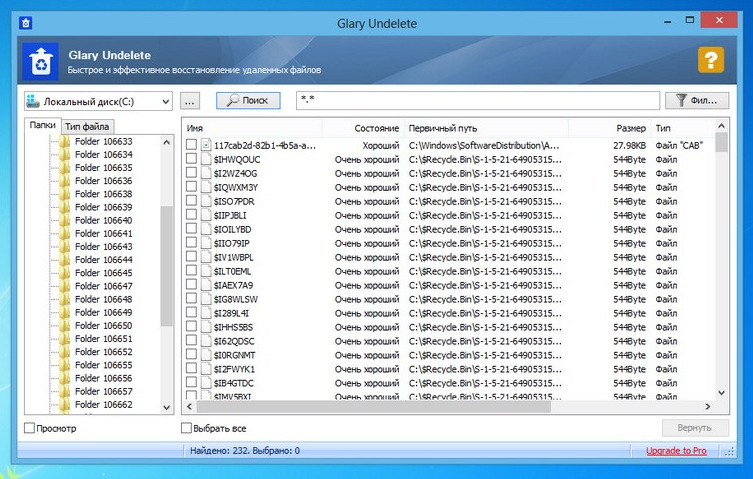The height and width of the screenshot is (479, 753).
Task: Switch to the Папки tab
Action: [x=43, y=125]
